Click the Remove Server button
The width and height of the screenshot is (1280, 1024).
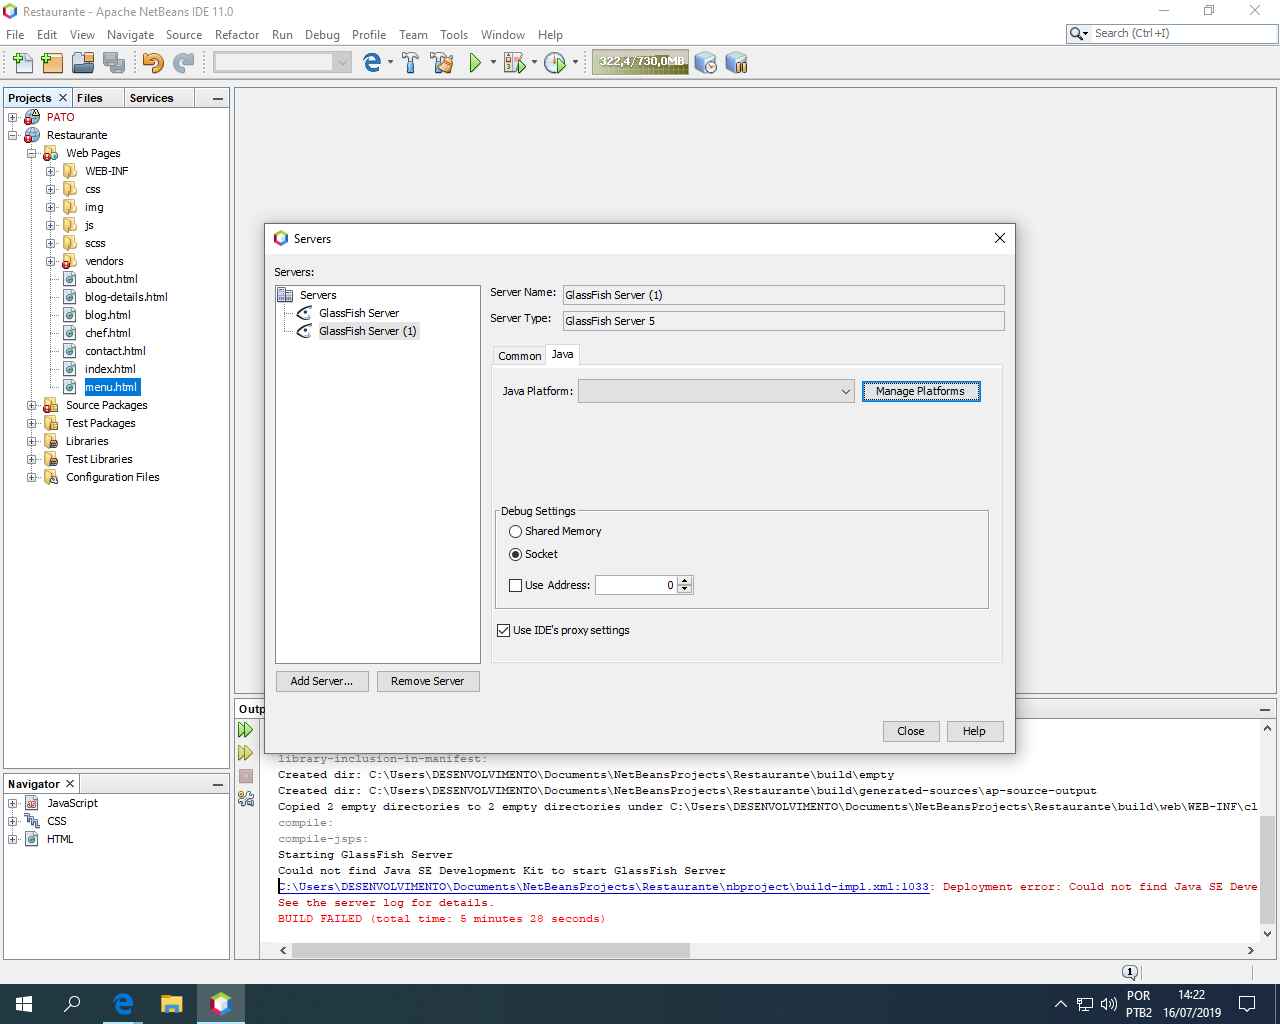(428, 682)
